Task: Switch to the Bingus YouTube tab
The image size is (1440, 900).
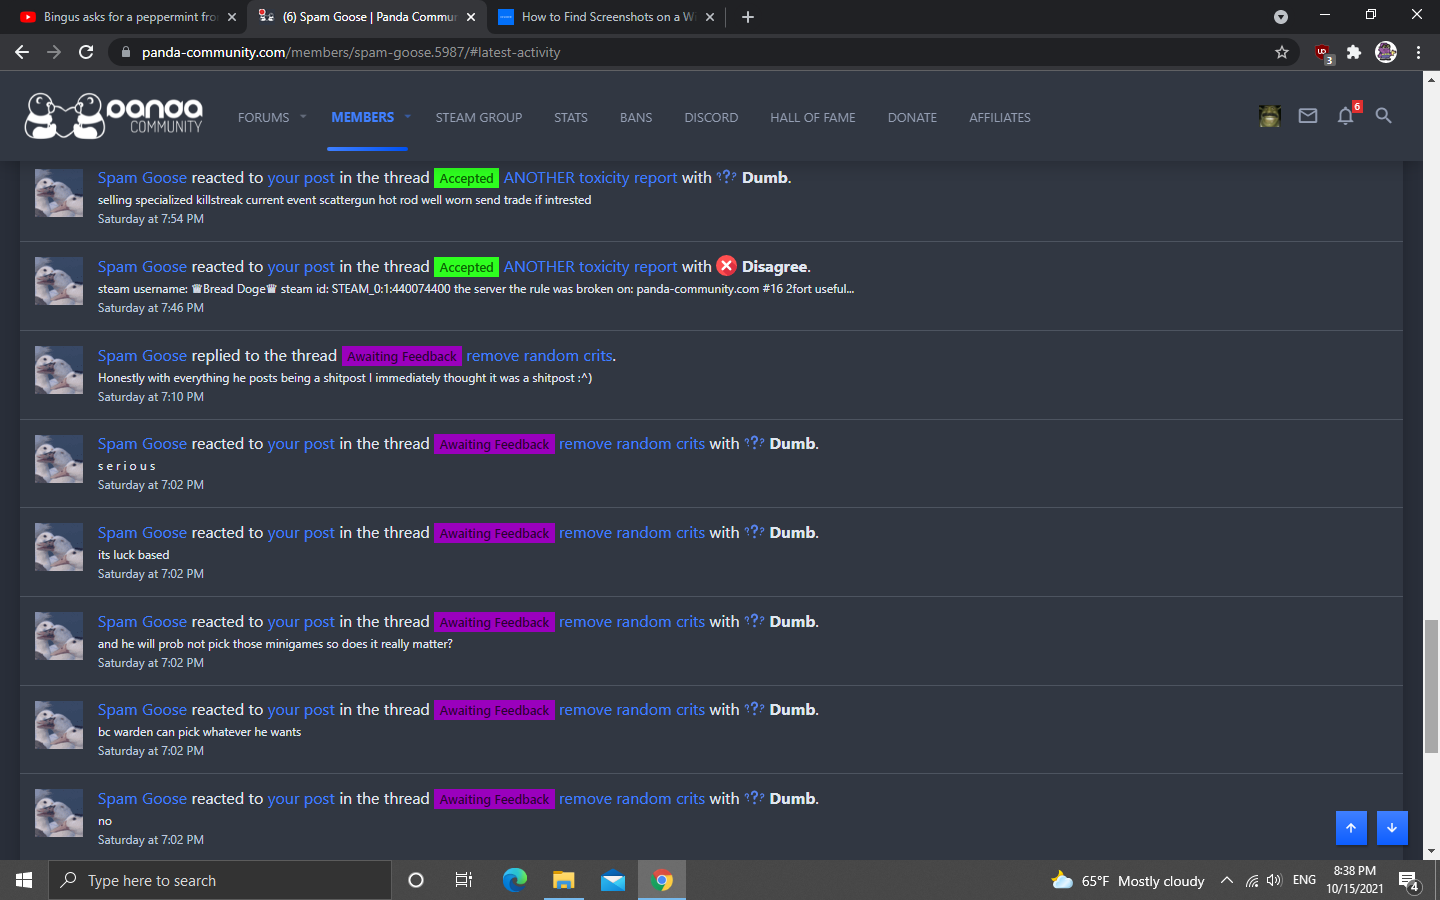Action: [x=120, y=17]
